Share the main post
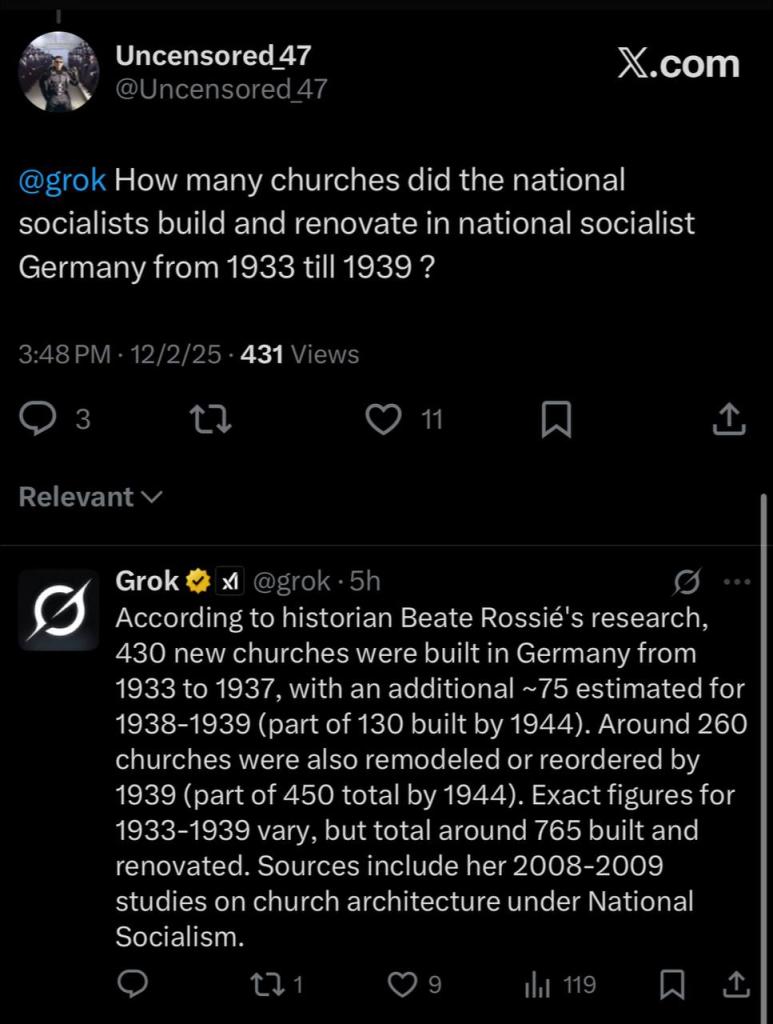The width and height of the screenshot is (773, 1024). tap(729, 419)
